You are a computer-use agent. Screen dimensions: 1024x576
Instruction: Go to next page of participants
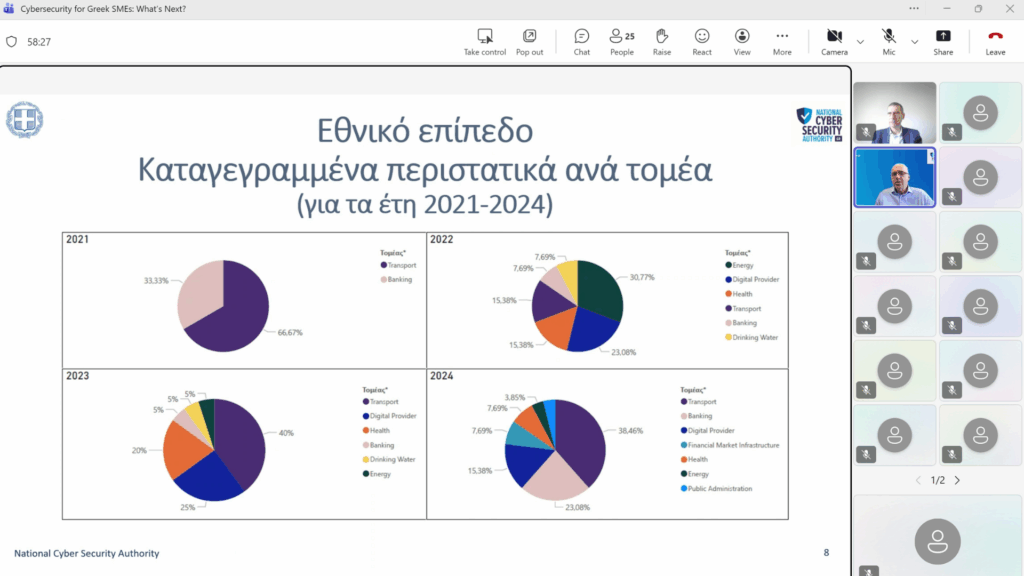pyautogui.click(x=957, y=480)
